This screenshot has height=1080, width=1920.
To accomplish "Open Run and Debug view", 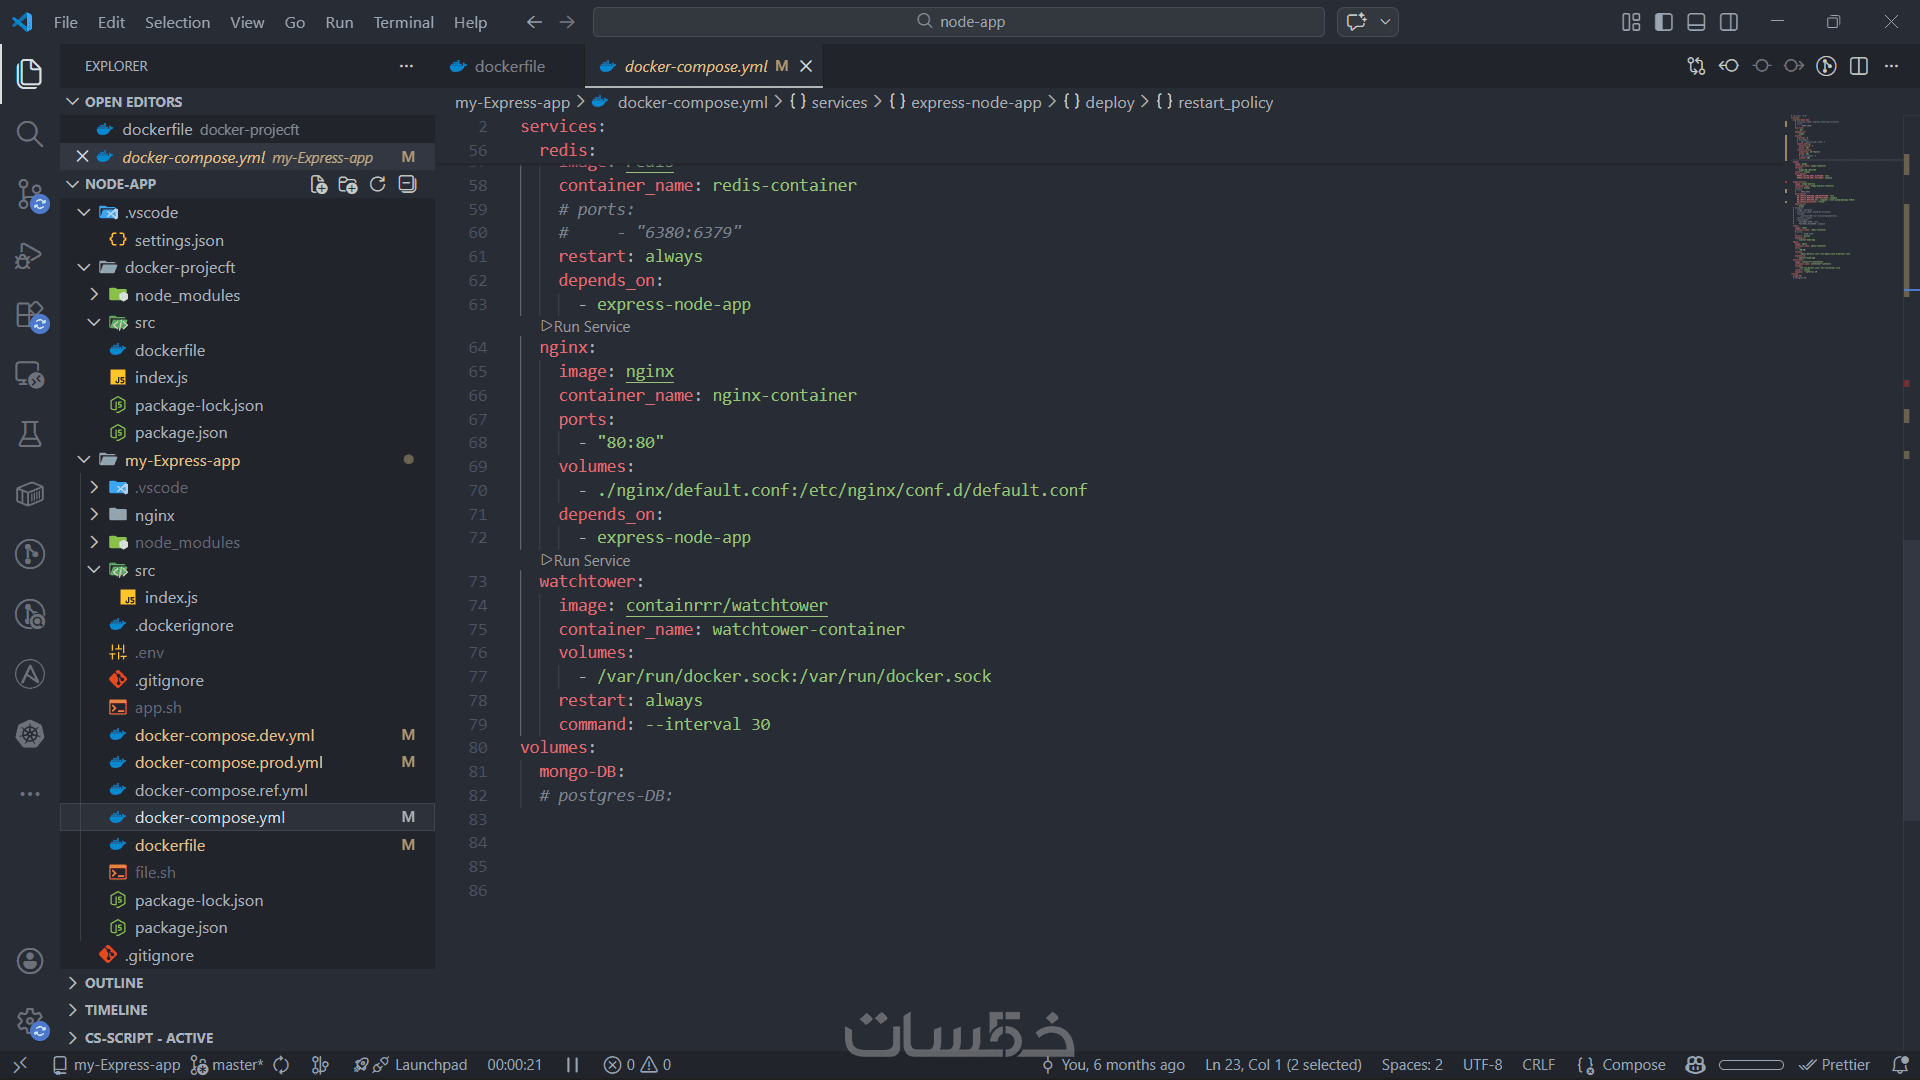I will [x=30, y=256].
